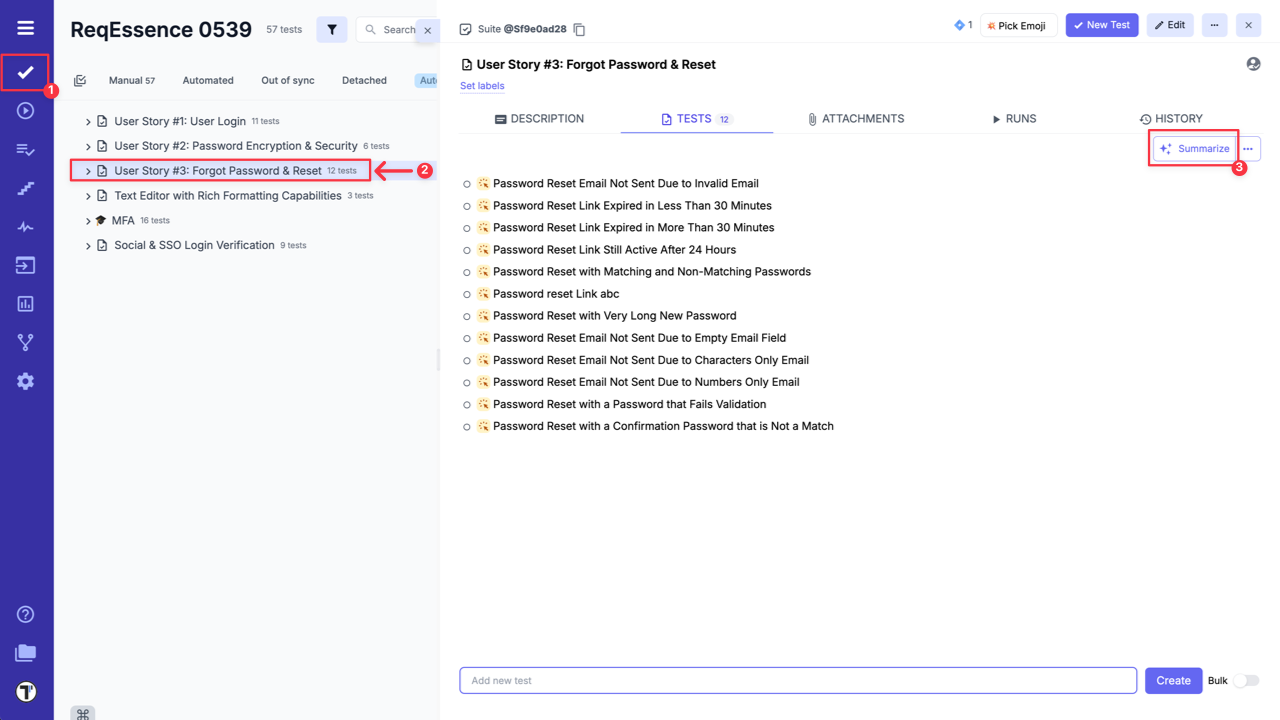Switch to the History tab

point(1171,119)
